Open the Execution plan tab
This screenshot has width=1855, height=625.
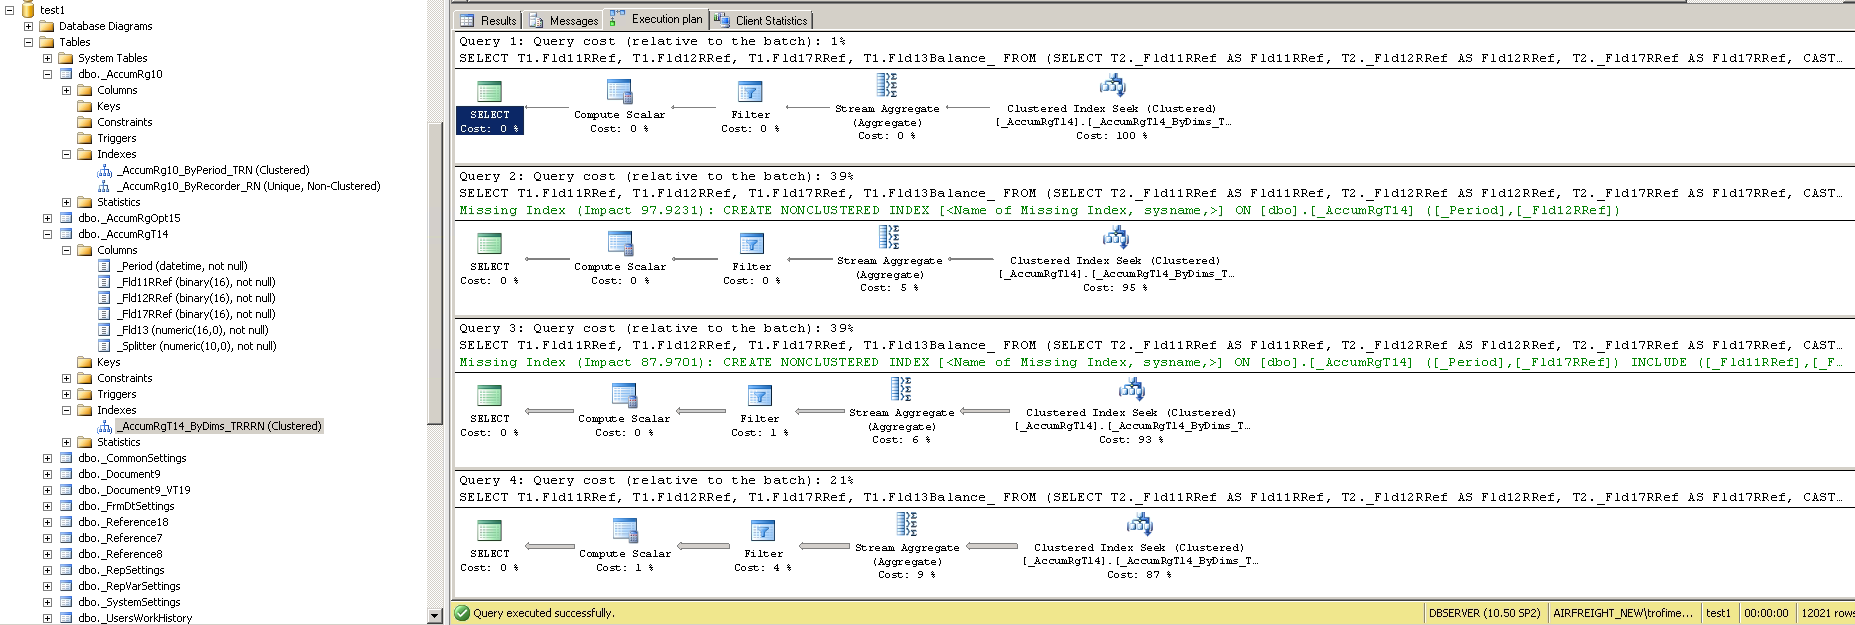coord(656,19)
